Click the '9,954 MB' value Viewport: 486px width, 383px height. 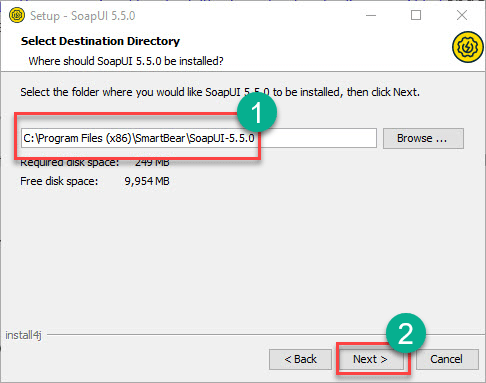point(147,181)
